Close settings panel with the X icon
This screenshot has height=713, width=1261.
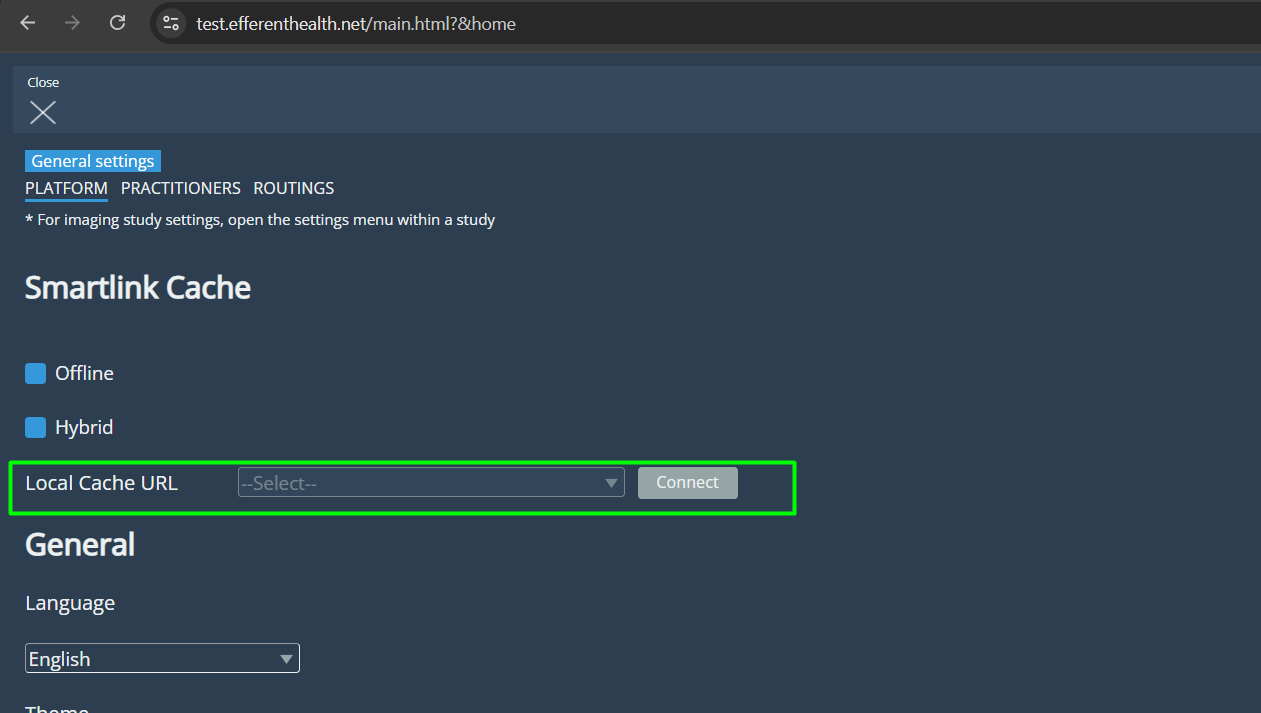point(43,112)
